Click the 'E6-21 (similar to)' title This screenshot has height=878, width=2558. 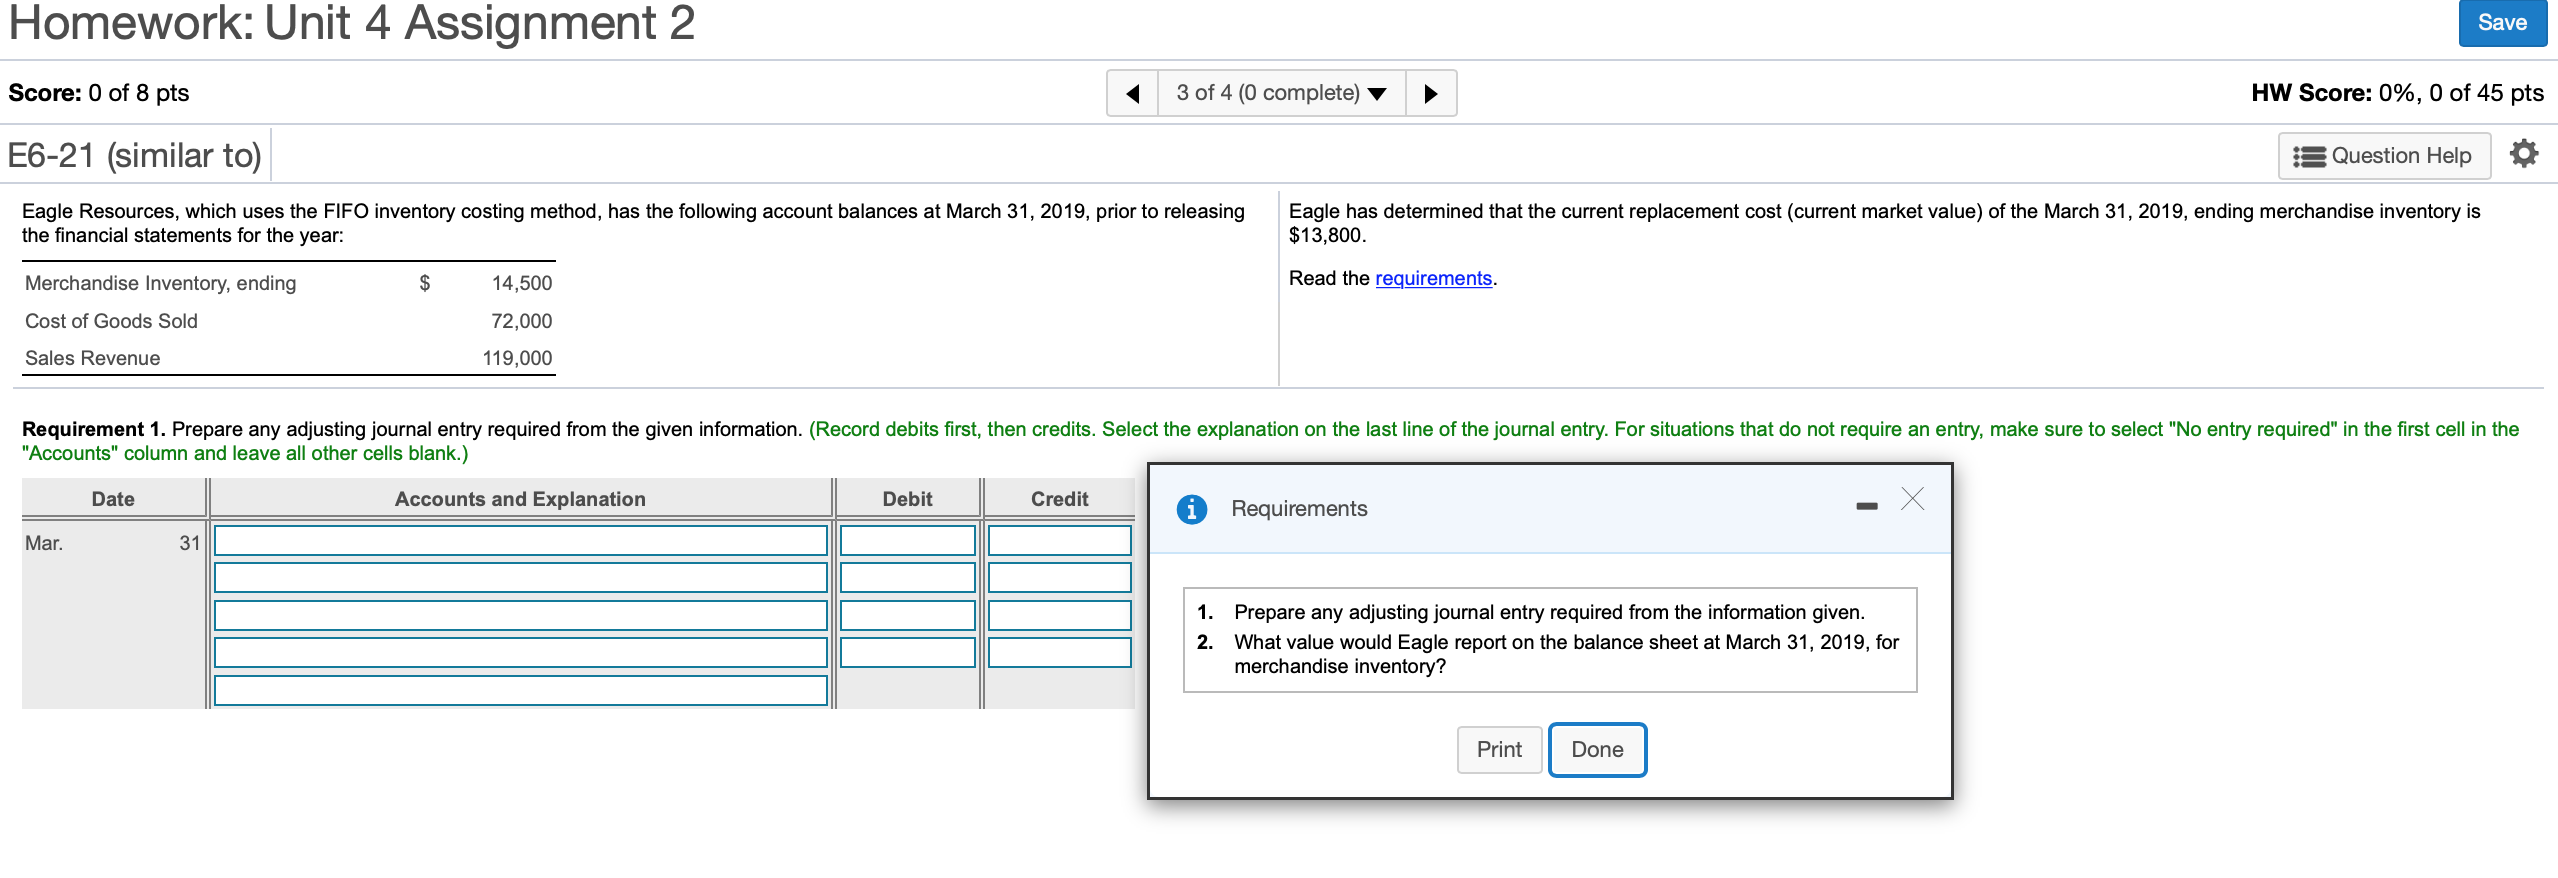[x=134, y=156]
